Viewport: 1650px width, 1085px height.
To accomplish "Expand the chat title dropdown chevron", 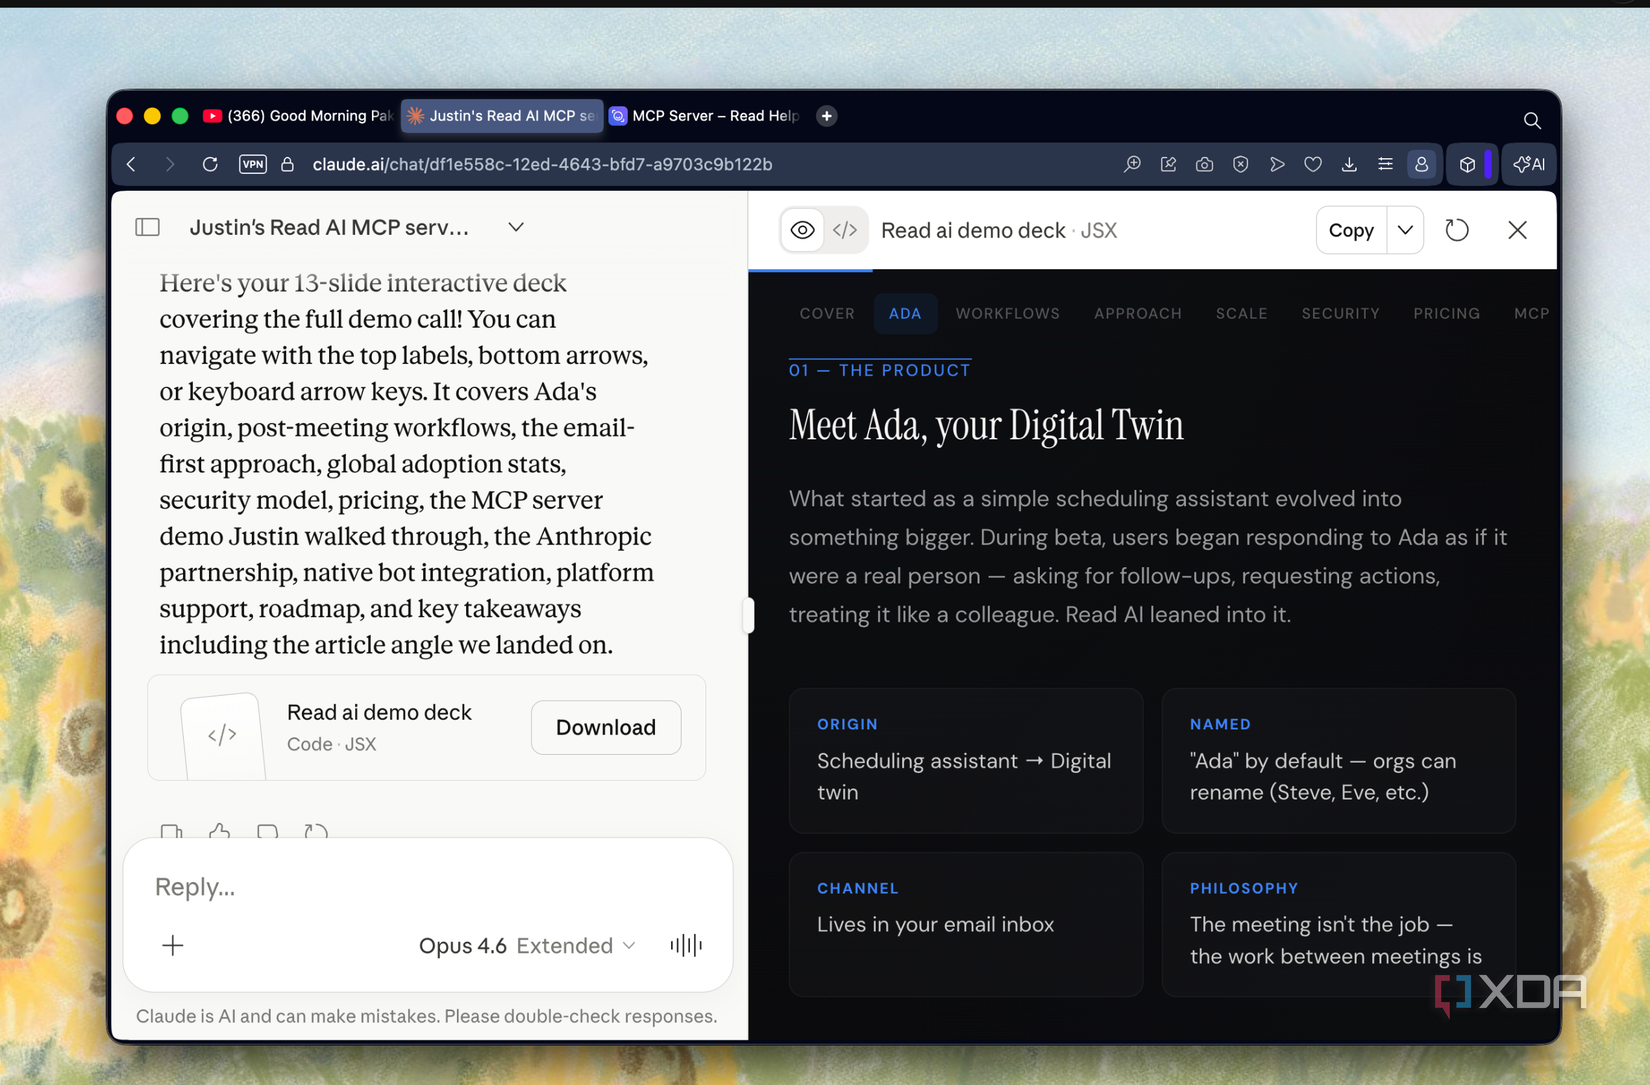I will 516,227.
